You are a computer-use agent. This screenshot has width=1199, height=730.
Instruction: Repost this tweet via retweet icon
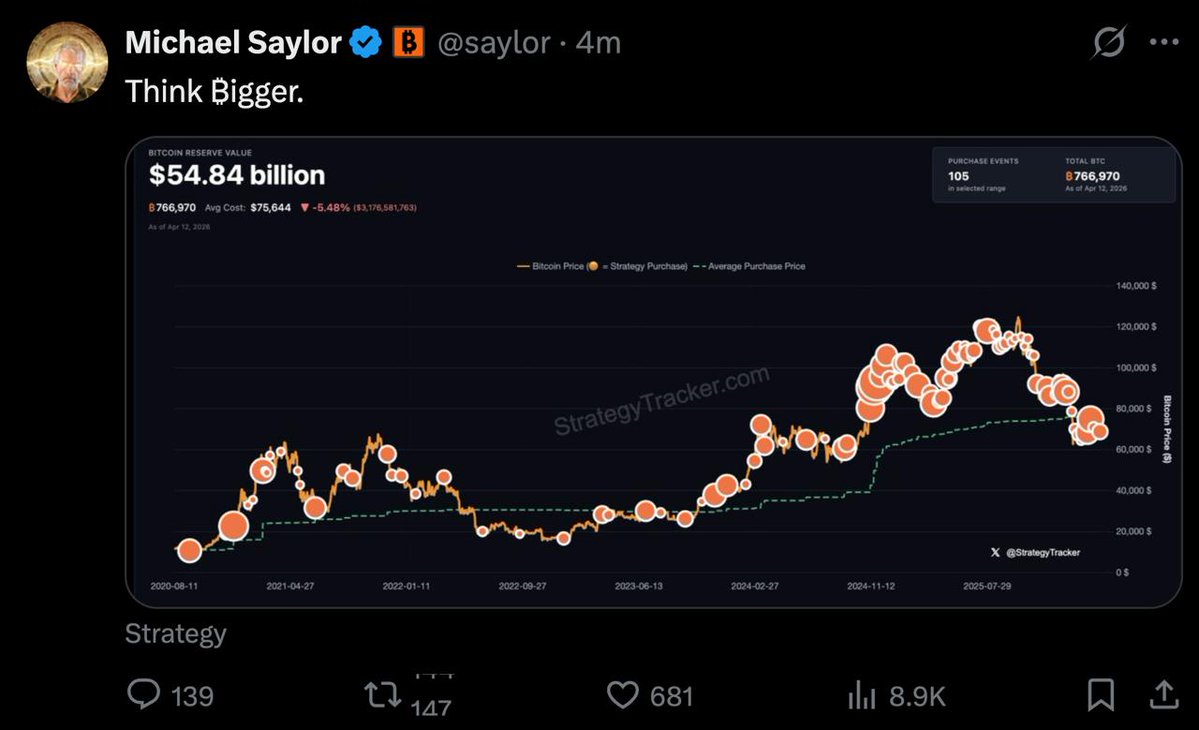[382, 694]
